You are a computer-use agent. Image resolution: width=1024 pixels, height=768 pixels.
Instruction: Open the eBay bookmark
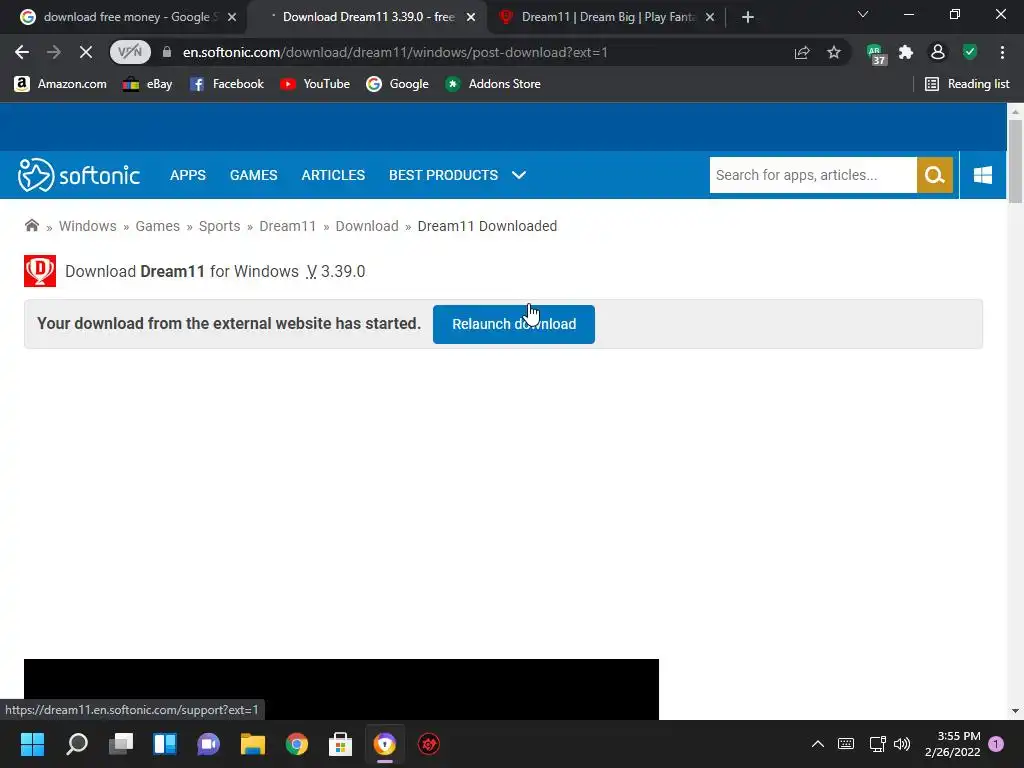point(148,84)
